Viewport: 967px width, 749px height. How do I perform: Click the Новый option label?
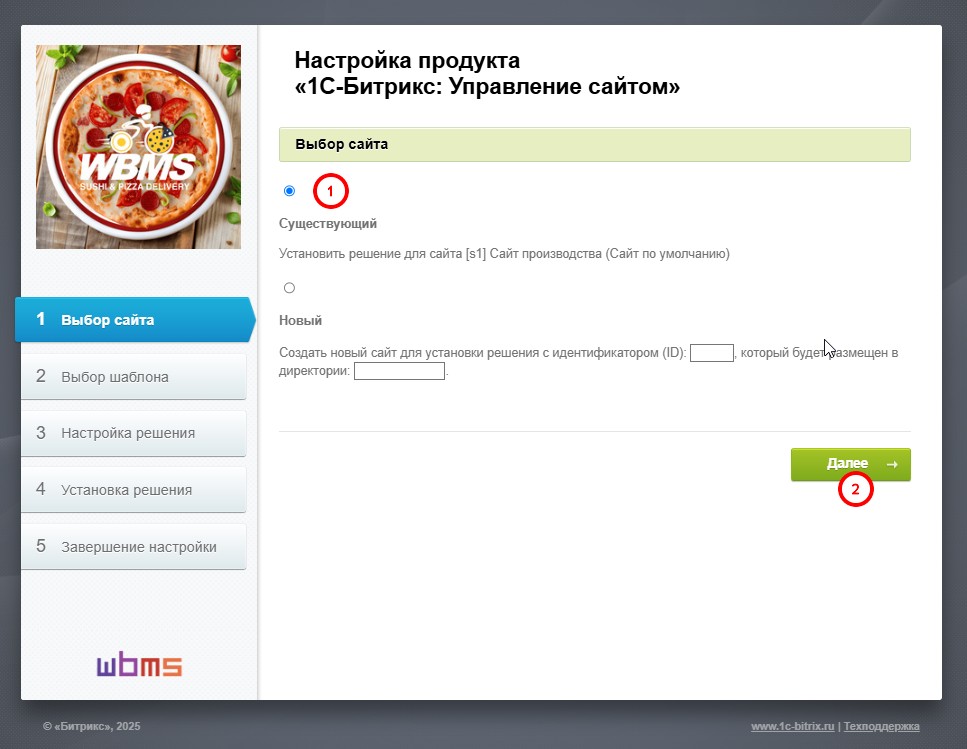click(300, 321)
